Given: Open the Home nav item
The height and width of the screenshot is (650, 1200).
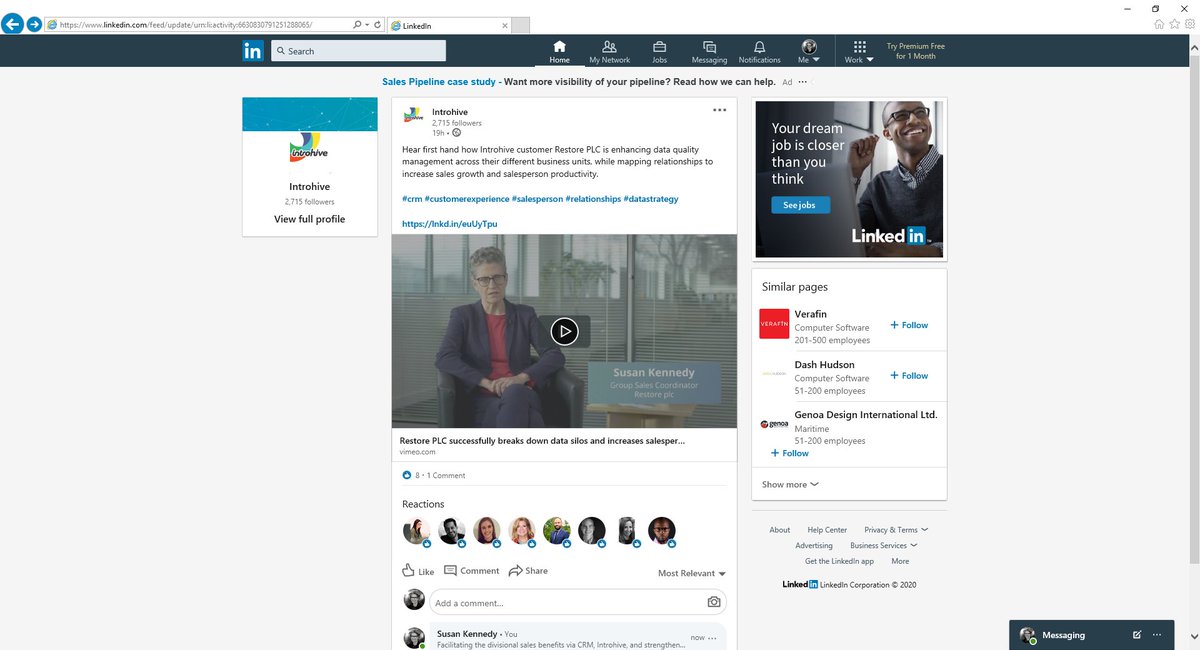Looking at the screenshot, I should [x=559, y=52].
